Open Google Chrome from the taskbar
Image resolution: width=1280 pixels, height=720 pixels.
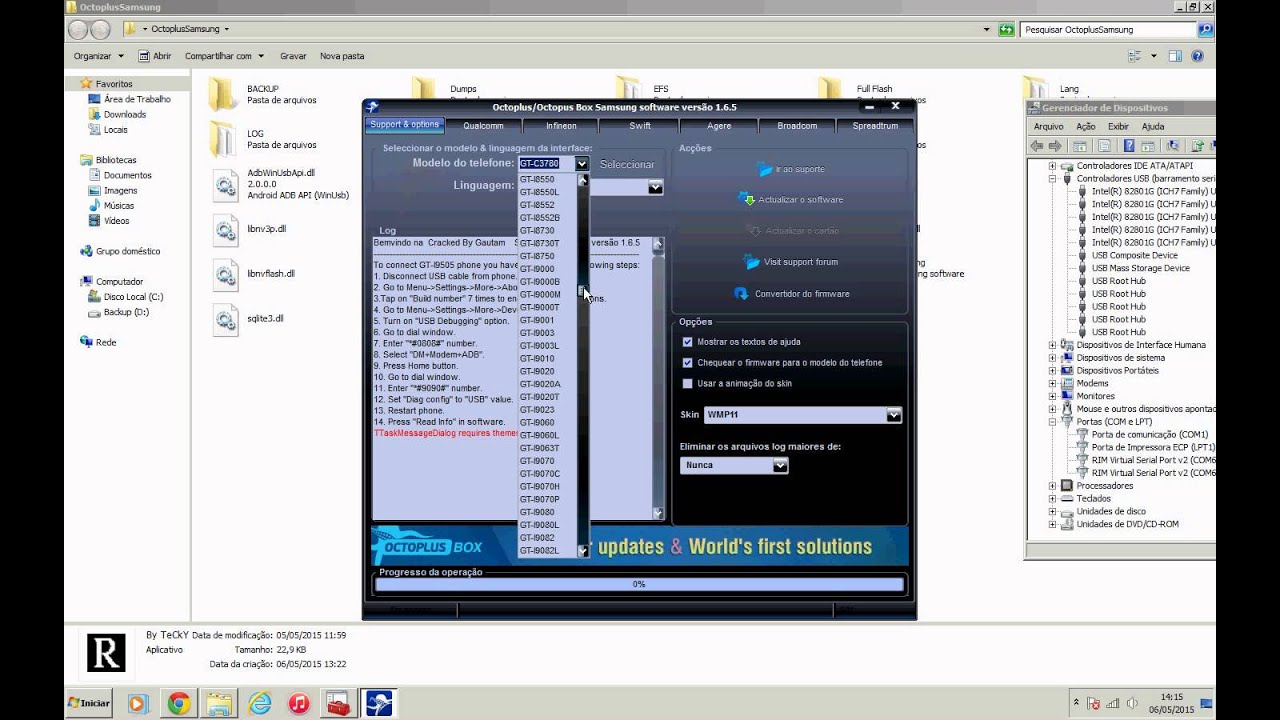pos(179,703)
